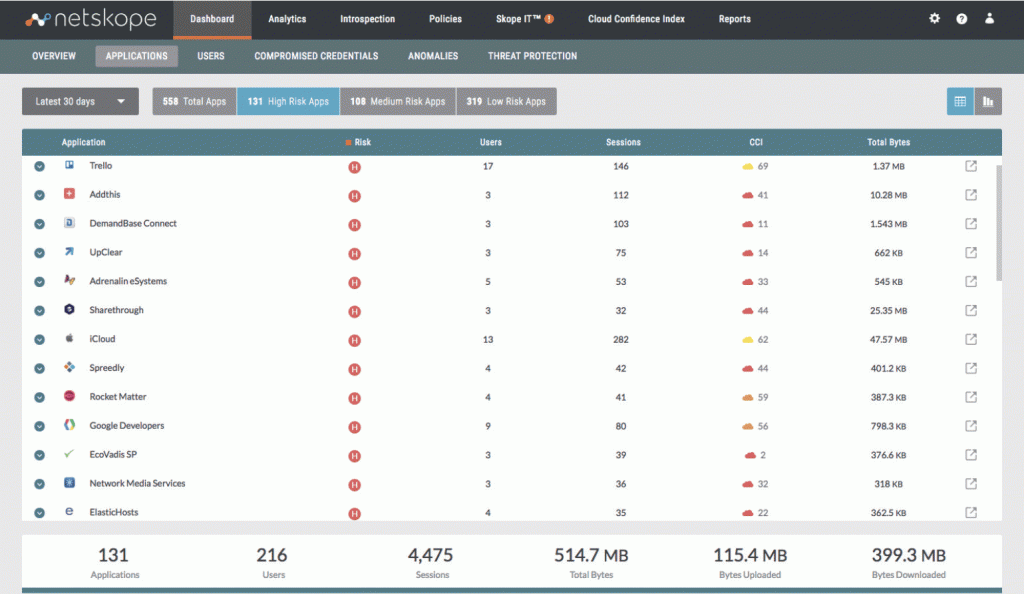1024x594 pixels.
Task: Open the Latest 30 days dropdown
Action: [x=80, y=101]
